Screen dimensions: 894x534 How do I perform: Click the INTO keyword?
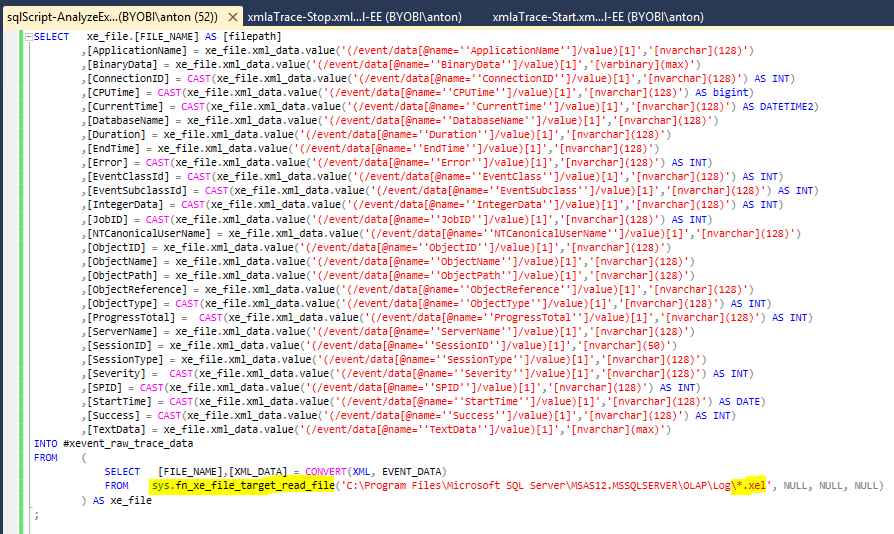coord(46,443)
